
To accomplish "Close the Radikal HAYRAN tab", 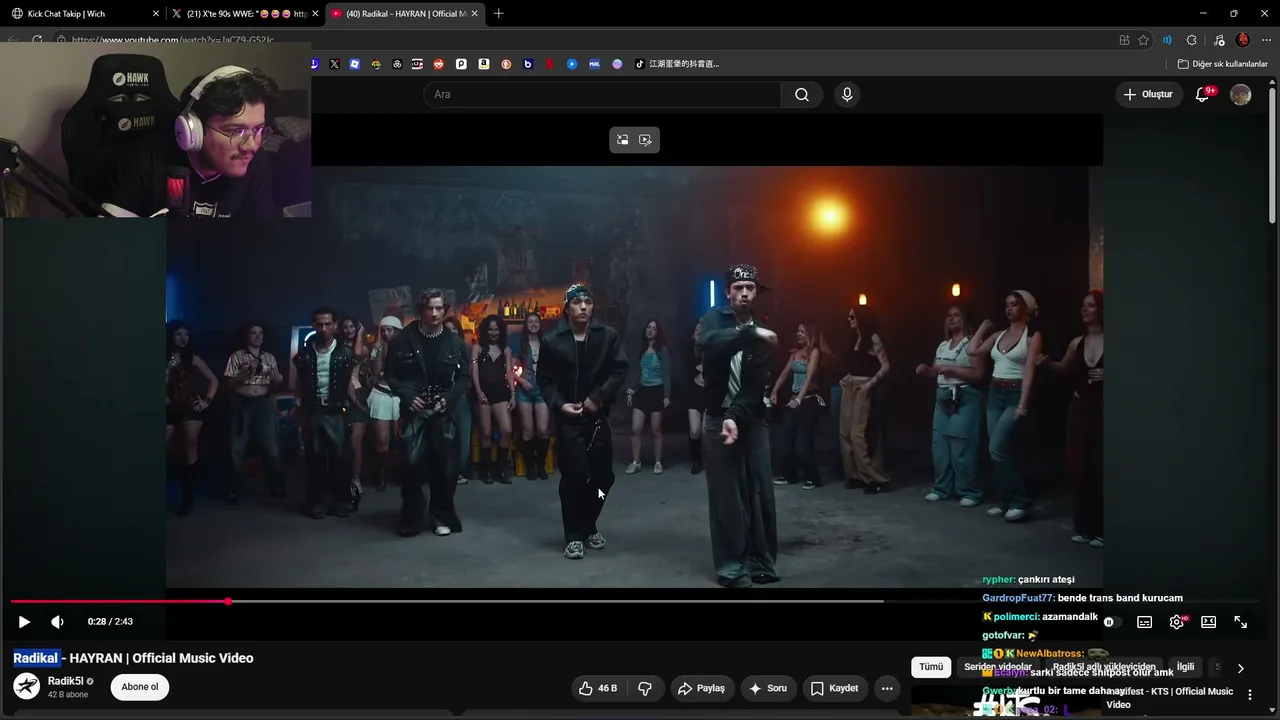I will pos(474,14).
